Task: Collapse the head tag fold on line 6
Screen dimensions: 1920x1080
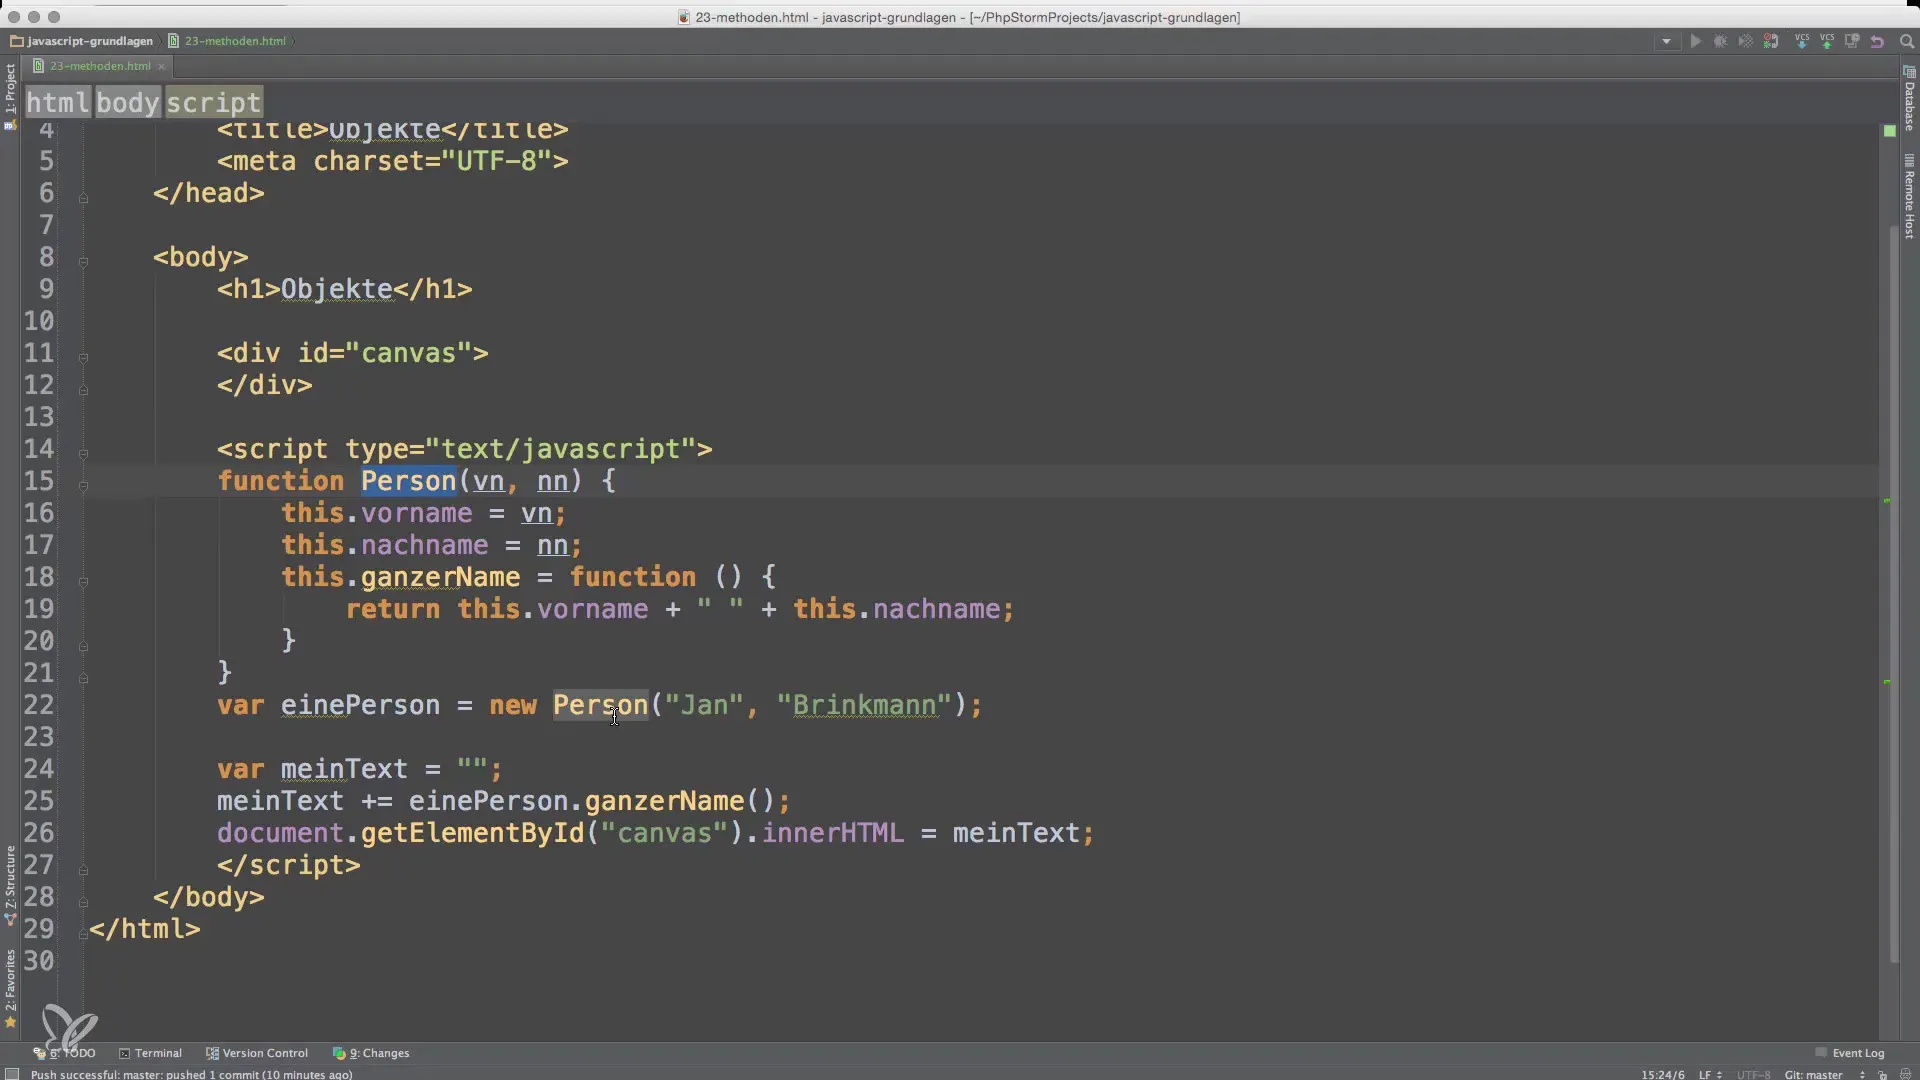Action: point(84,198)
